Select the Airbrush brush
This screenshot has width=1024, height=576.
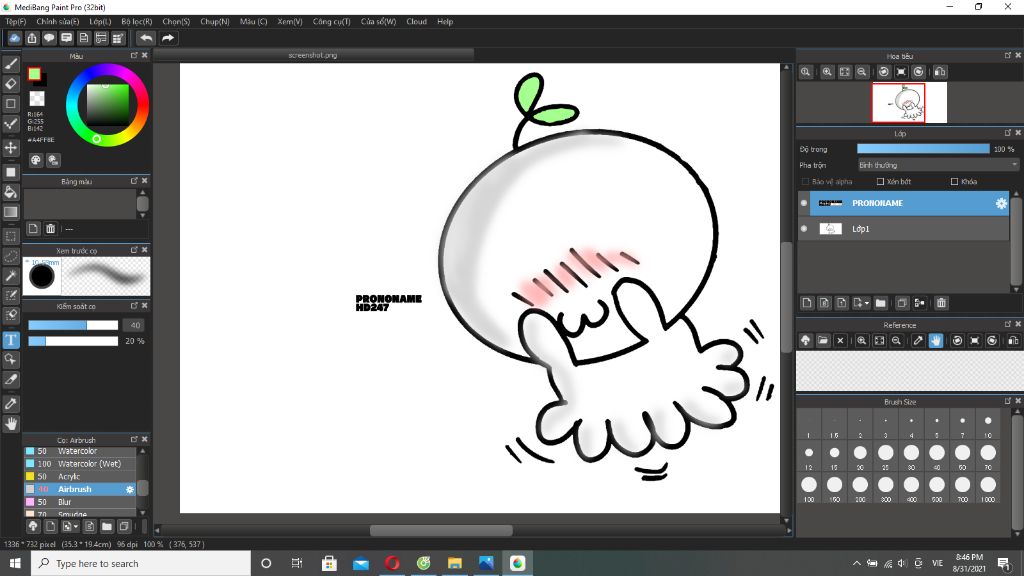(80, 489)
